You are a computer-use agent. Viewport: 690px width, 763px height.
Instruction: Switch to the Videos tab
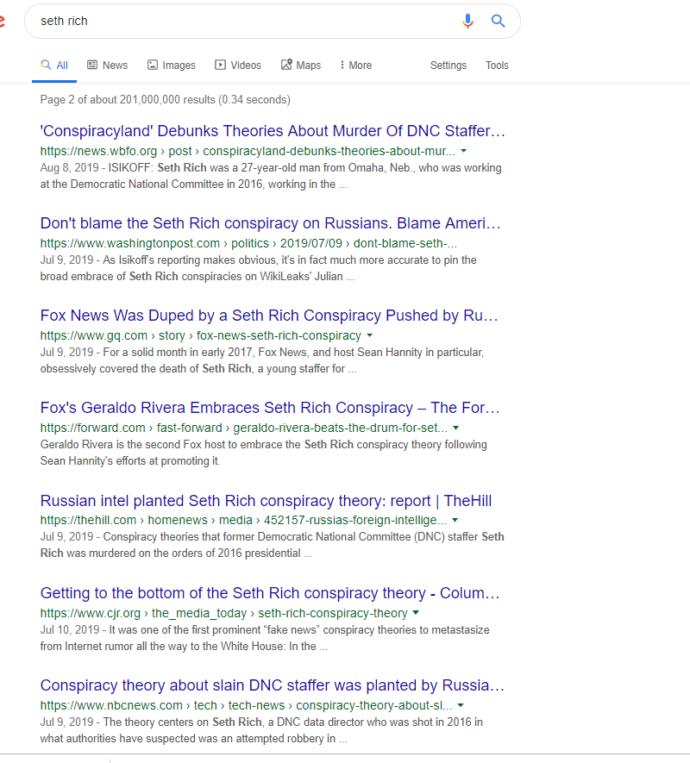tap(238, 65)
